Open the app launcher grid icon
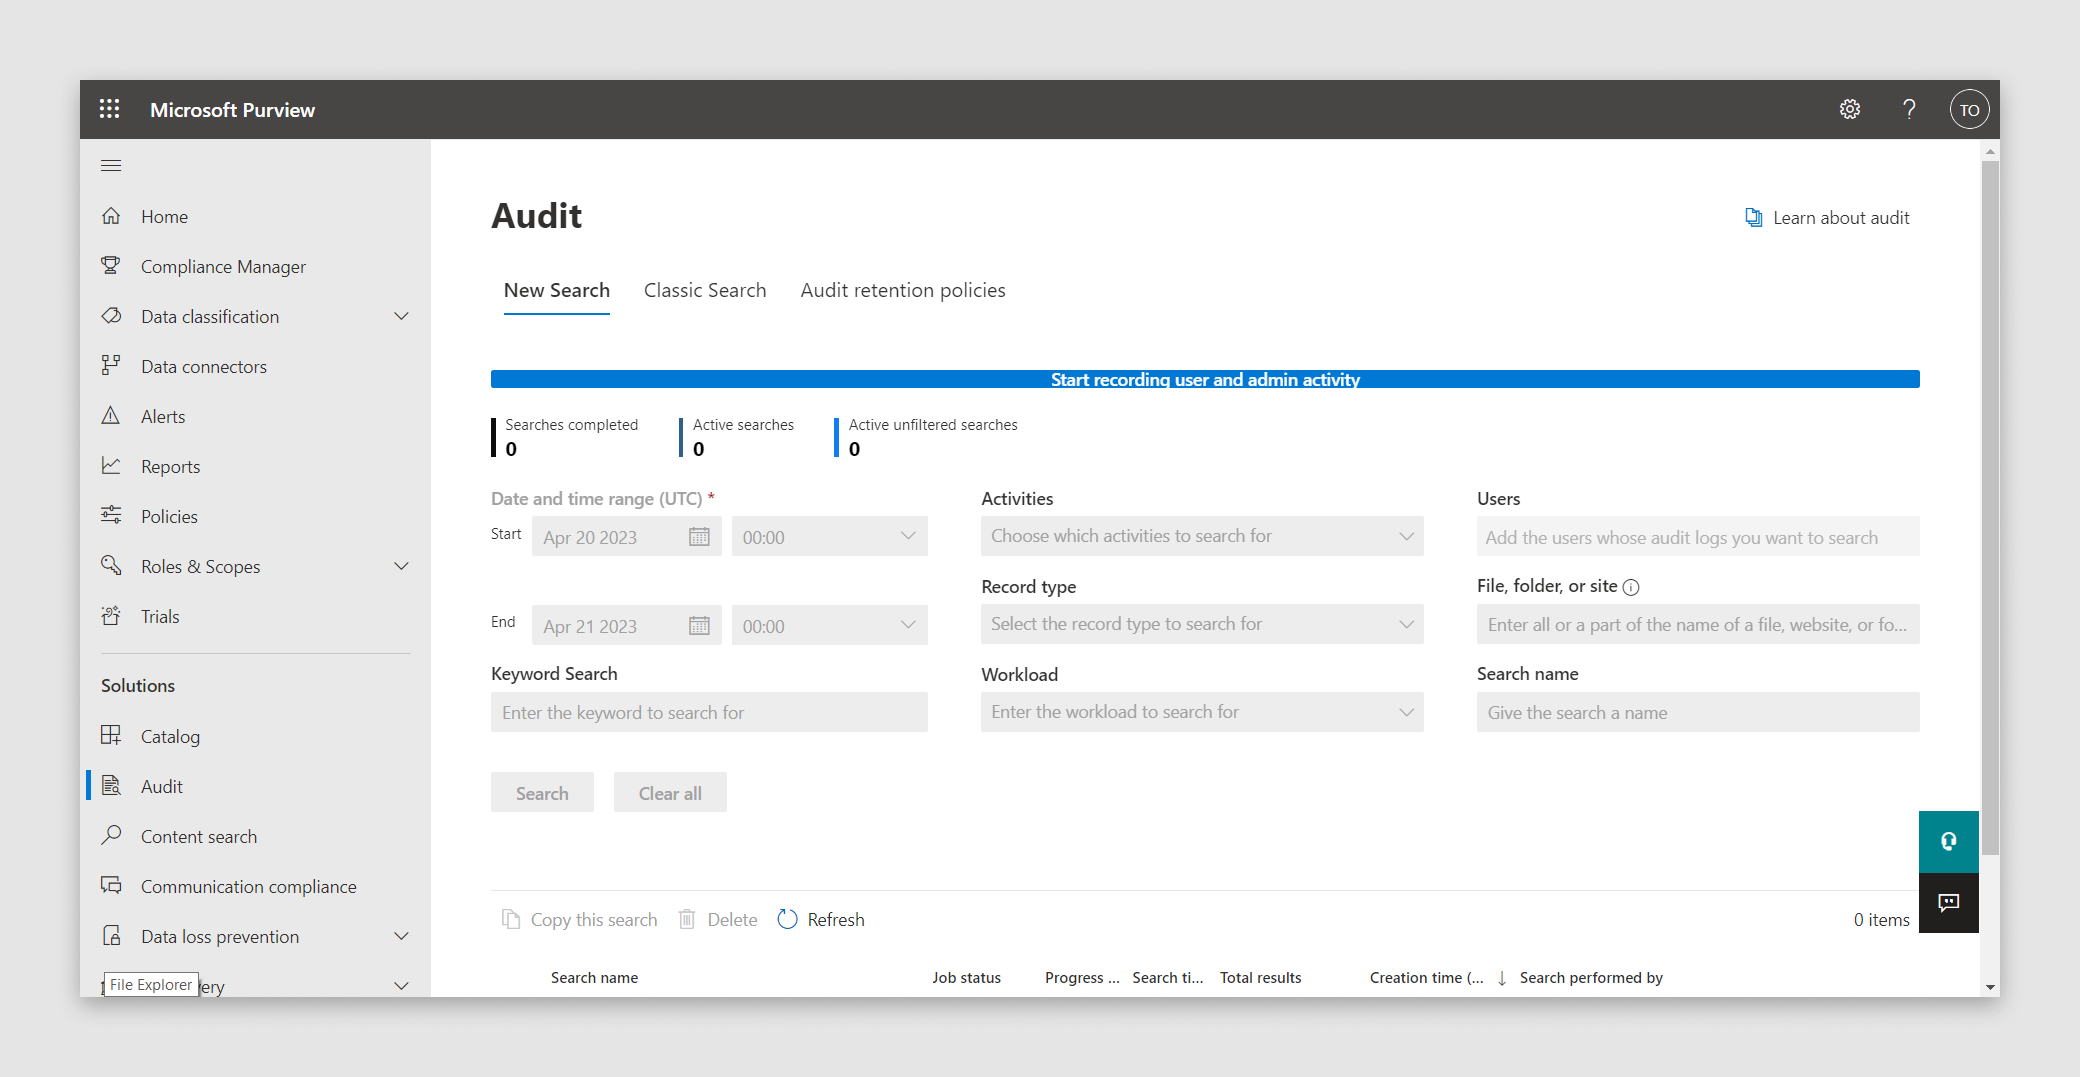Viewport: 2080px width, 1077px height. click(x=110, y=109)
